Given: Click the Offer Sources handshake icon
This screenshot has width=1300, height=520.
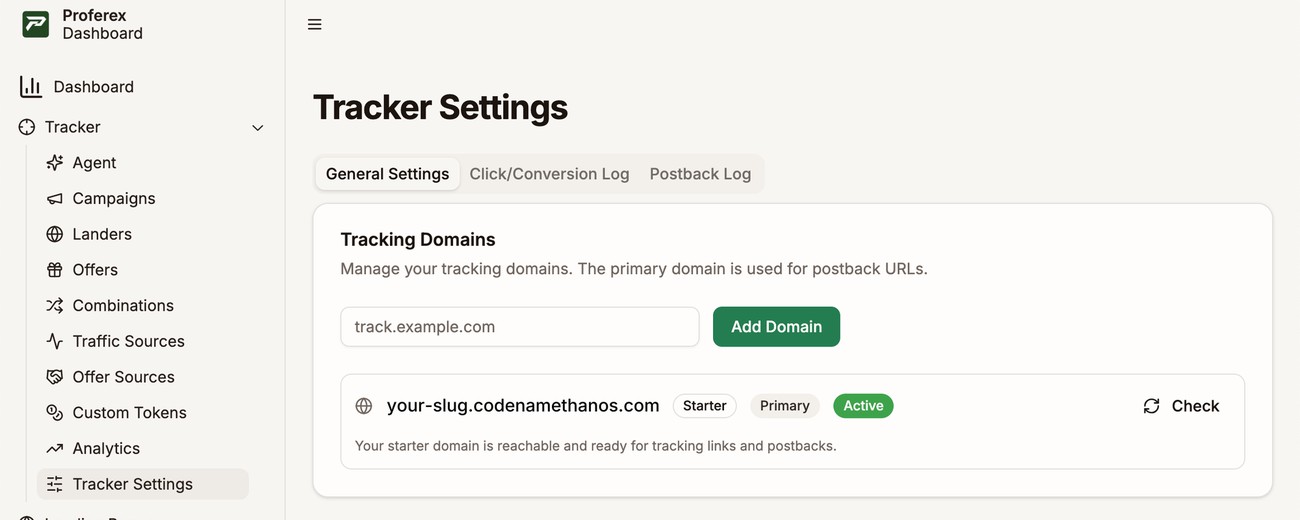Looking at the screenshot, I should tap(55, 377).
